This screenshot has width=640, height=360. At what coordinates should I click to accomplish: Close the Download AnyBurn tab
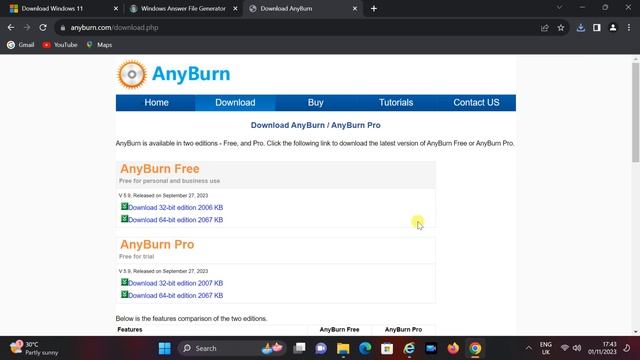tap(355, 9)
